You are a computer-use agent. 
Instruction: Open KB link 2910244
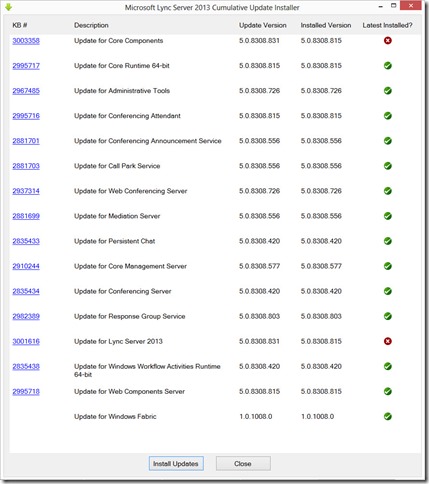(26, 266)
